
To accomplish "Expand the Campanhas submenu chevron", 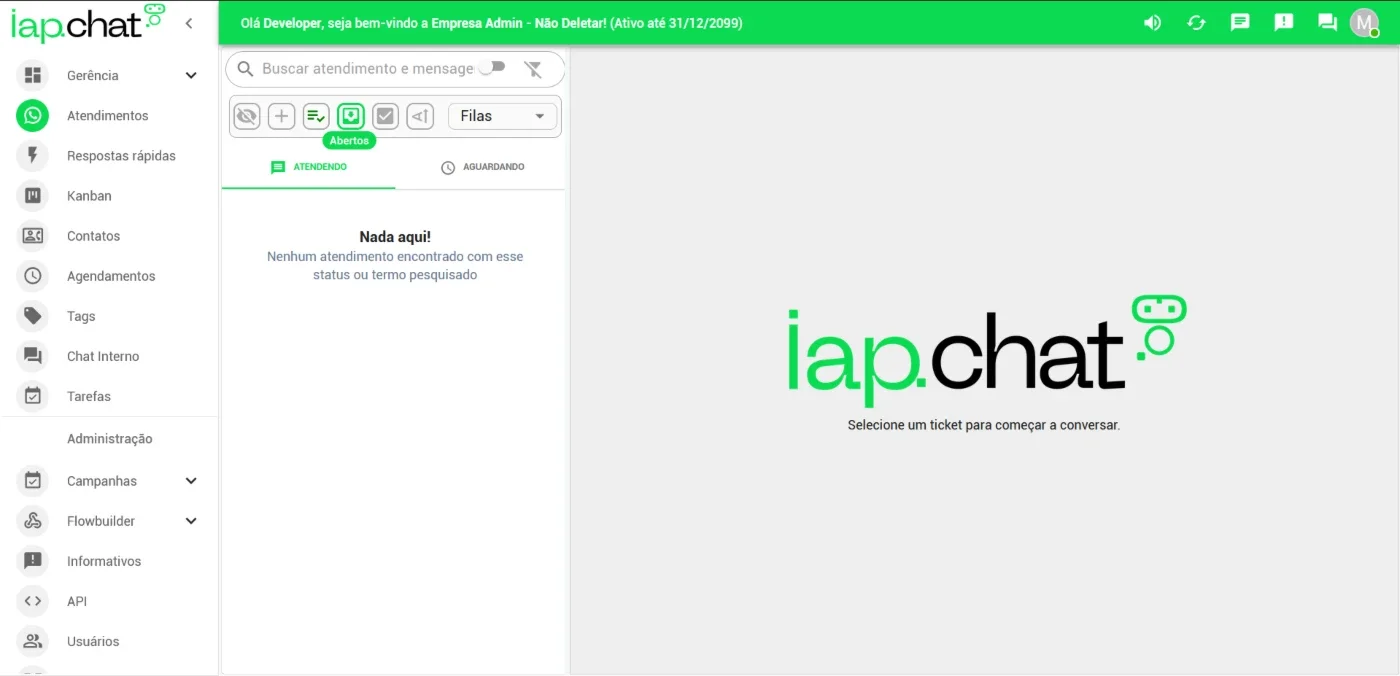I will click(191, 480).
